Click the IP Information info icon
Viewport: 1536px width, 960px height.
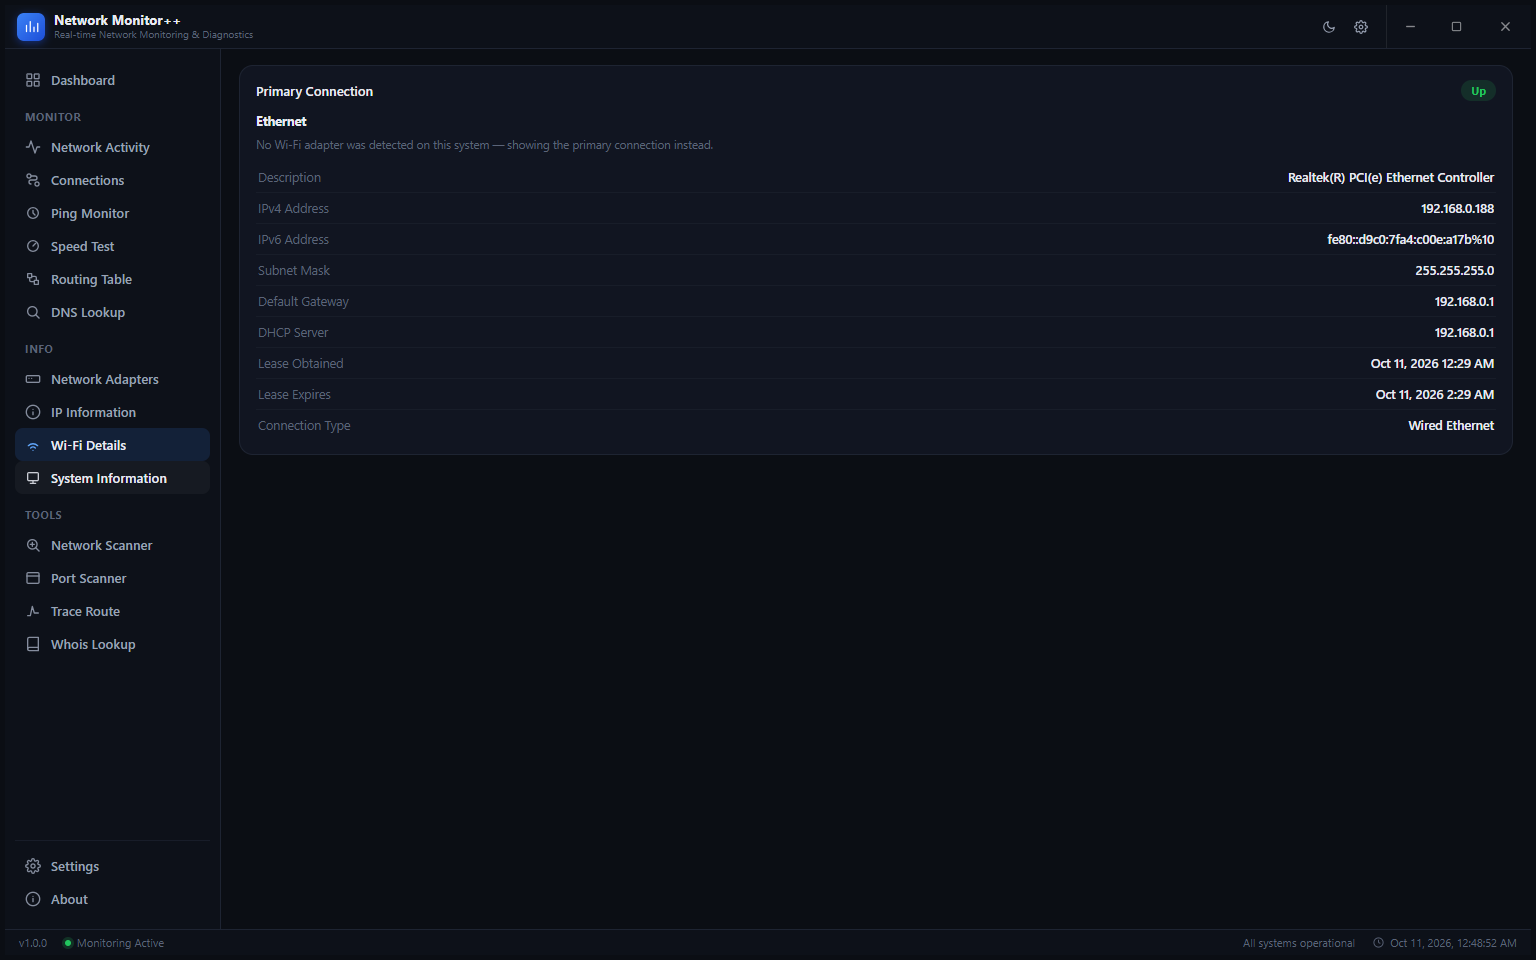[x=33, y=412]
